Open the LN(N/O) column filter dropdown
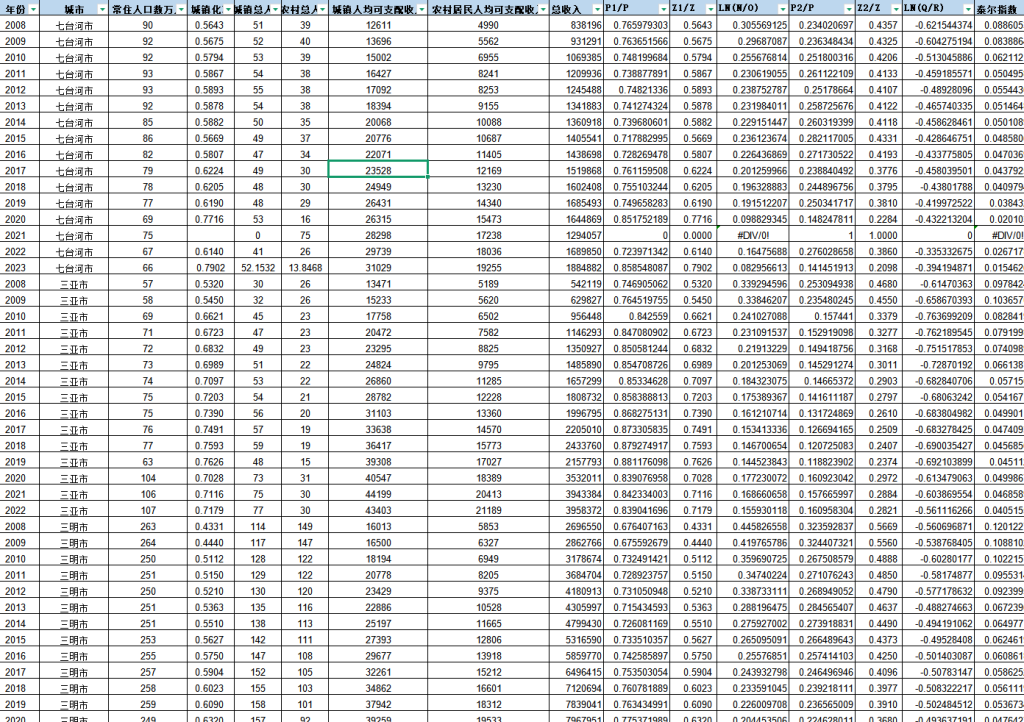The height and width of the screenshot is (722, 1024). (781, 8)
